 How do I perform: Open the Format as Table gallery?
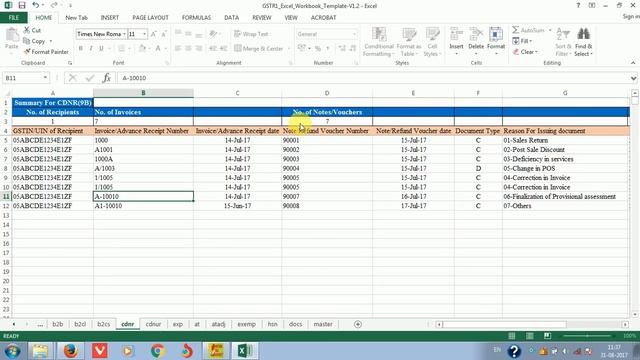[409, 42]
